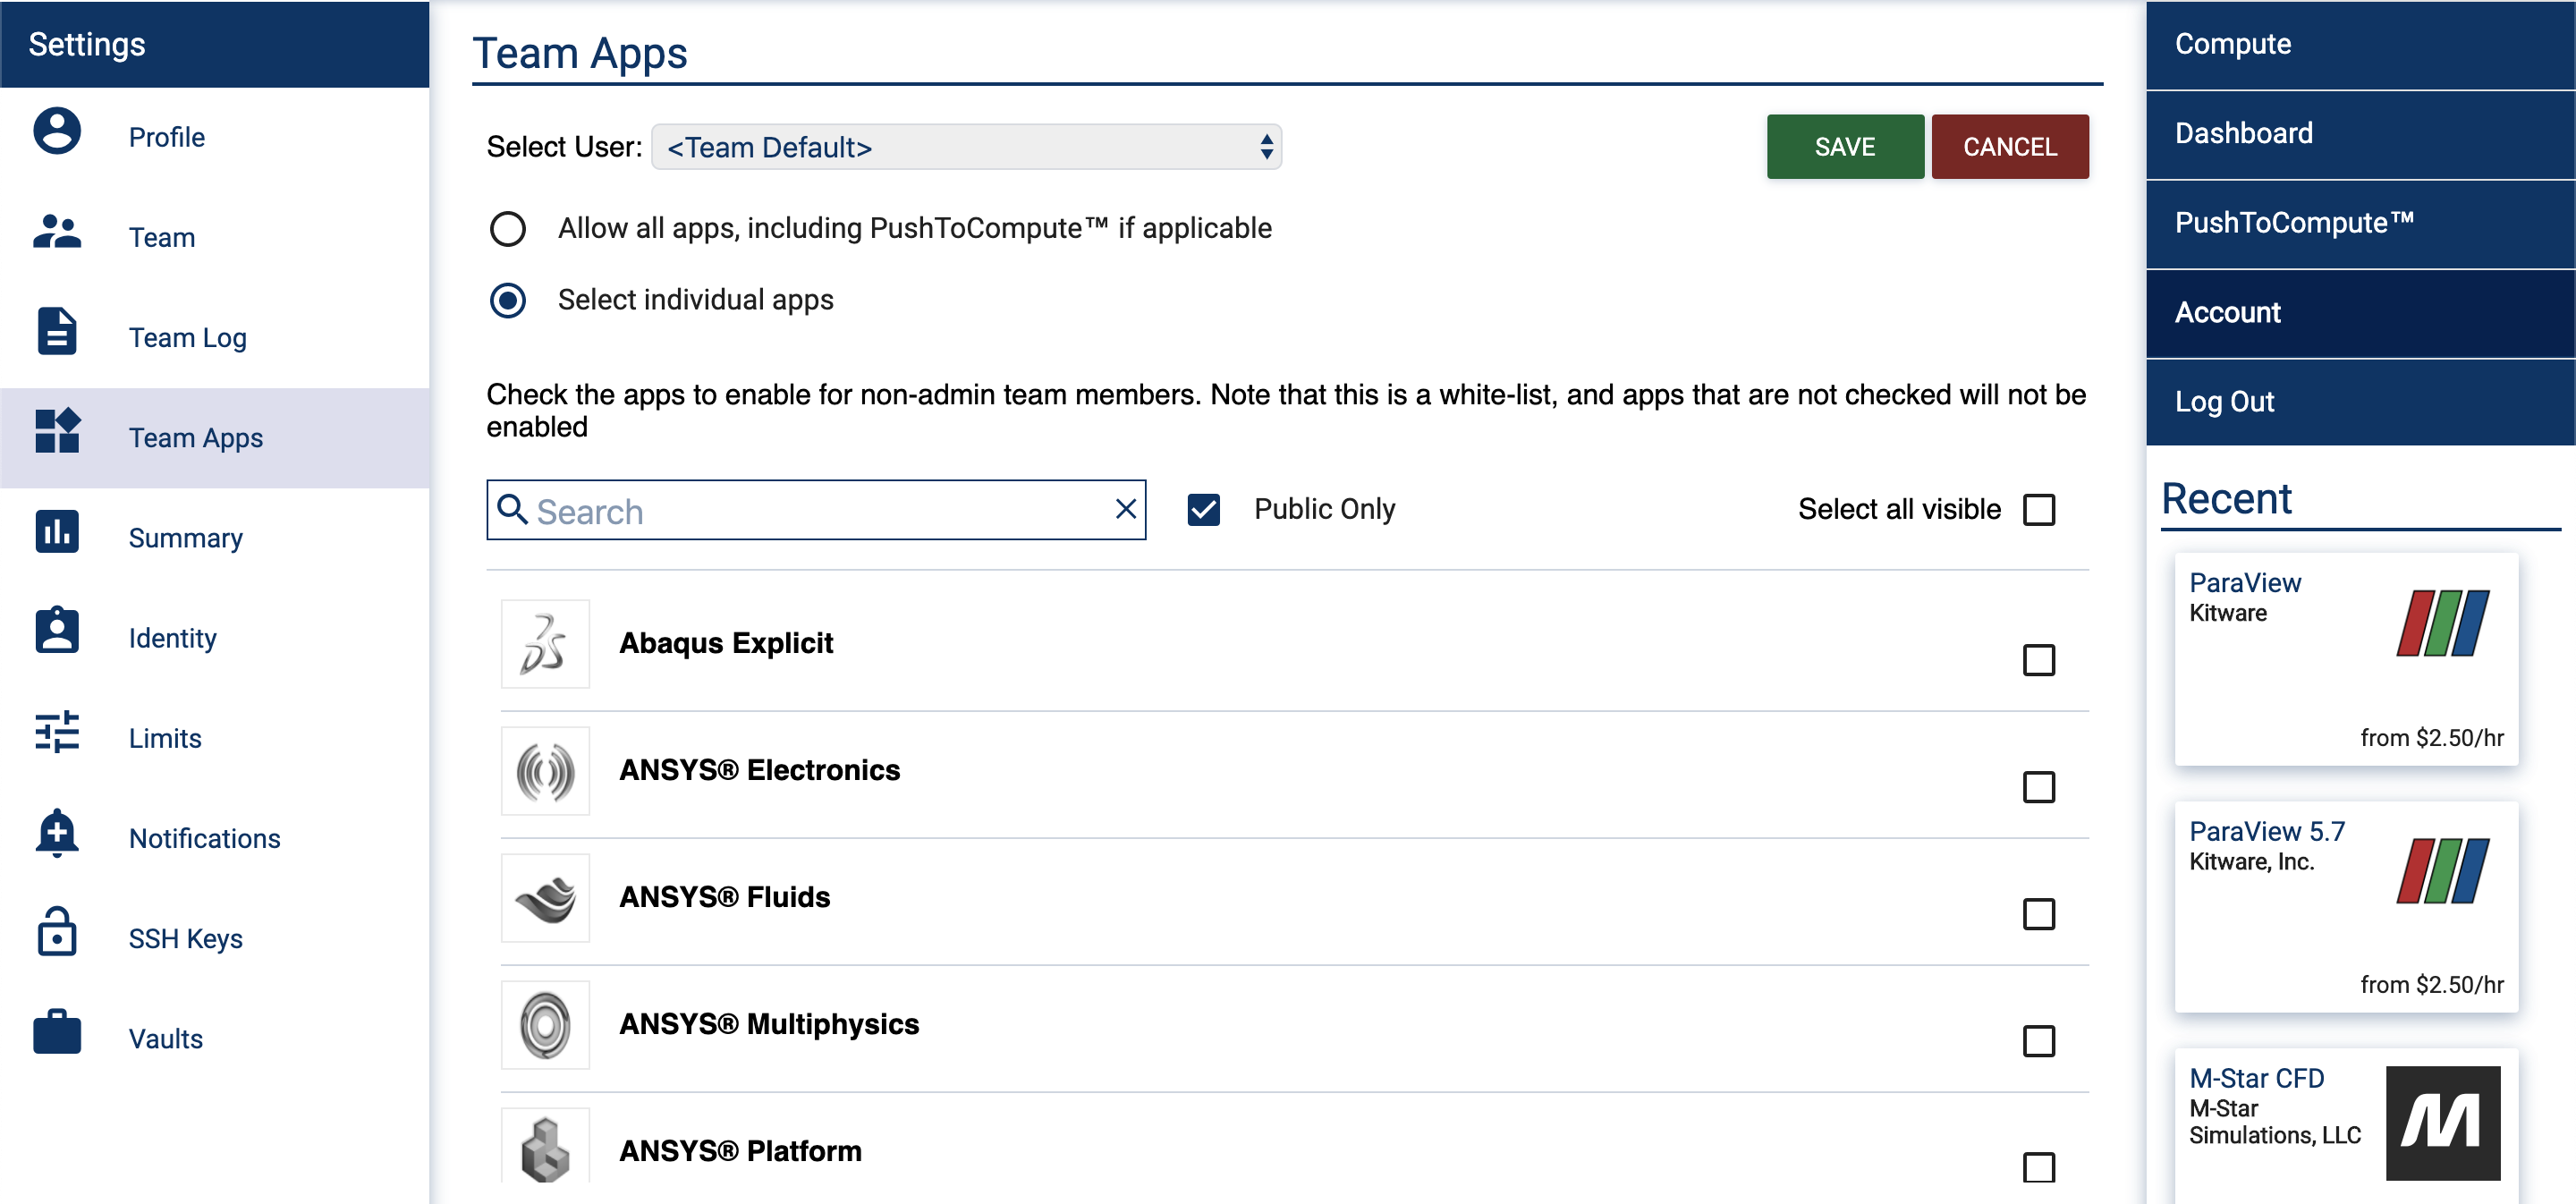Click the Limits sliders icon
The width and height of the screenshot is (2576, 1204).
57,731
